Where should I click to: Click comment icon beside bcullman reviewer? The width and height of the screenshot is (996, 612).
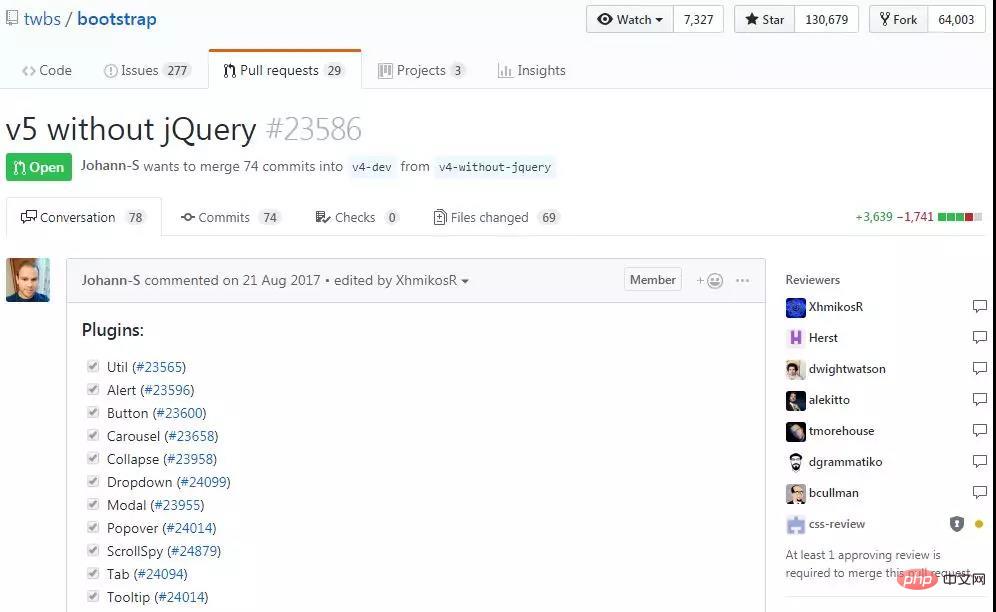(979, 492)
